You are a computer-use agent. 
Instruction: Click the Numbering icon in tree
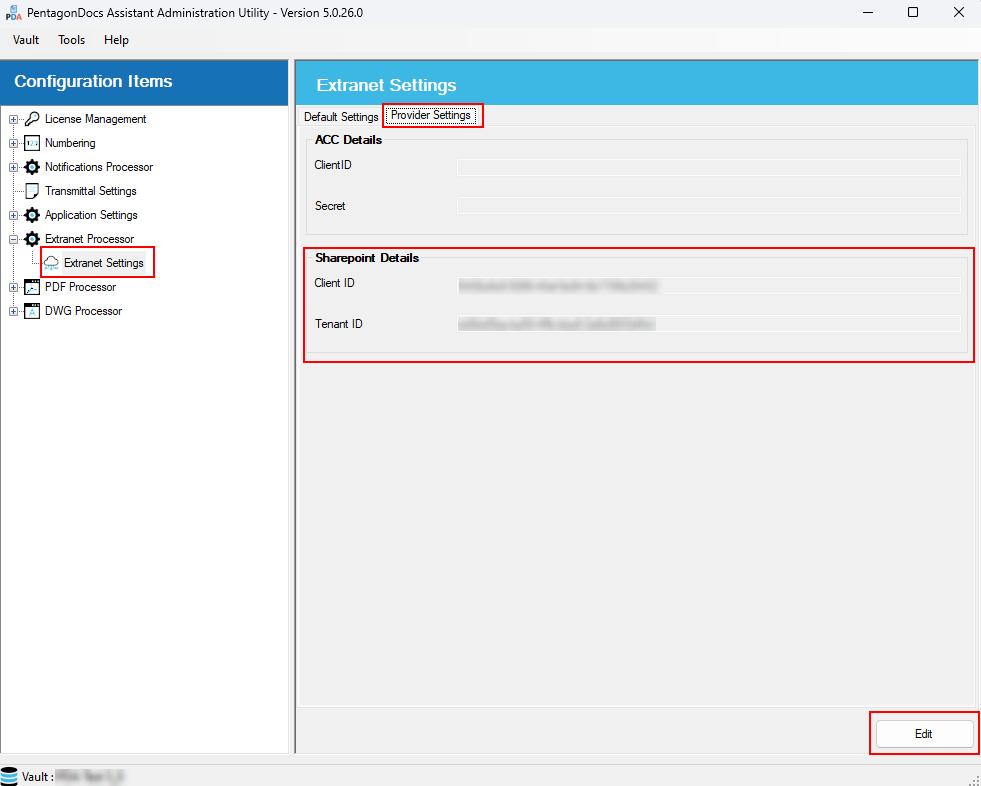[x=32, y=143]
